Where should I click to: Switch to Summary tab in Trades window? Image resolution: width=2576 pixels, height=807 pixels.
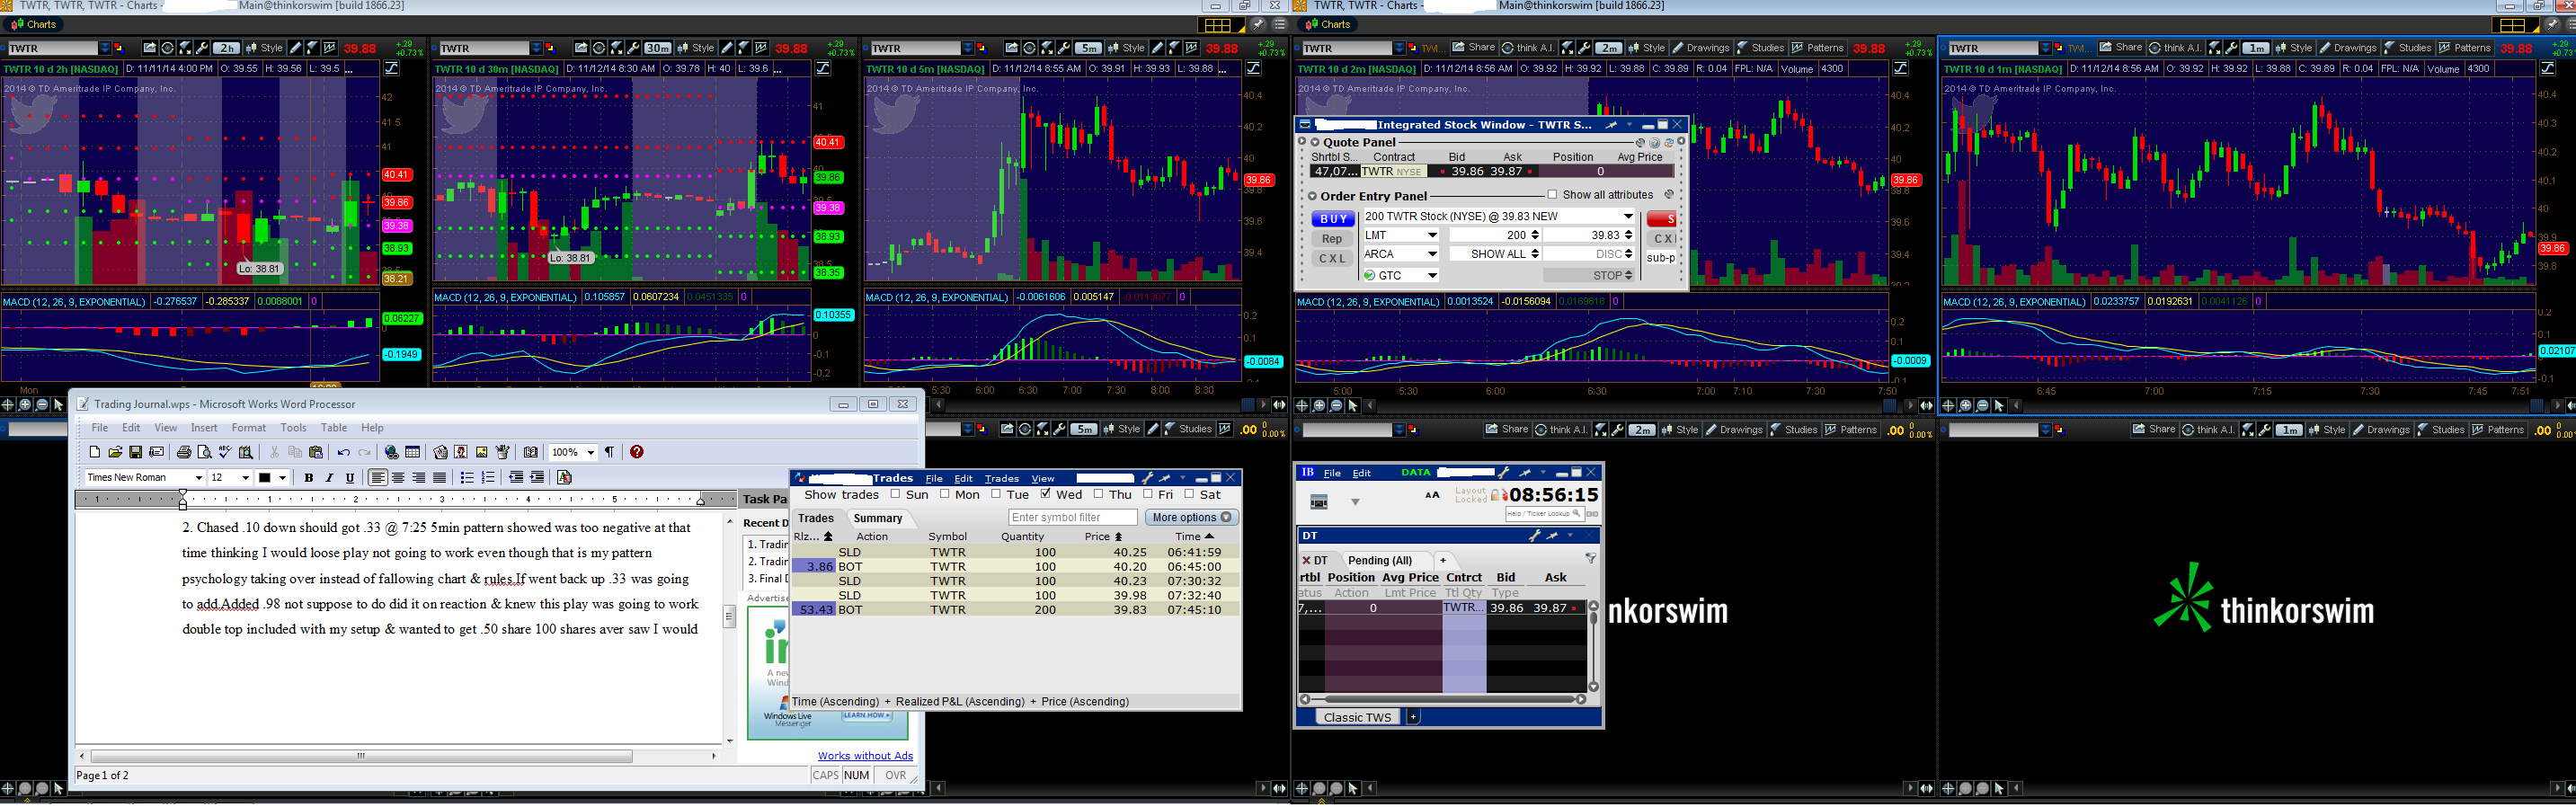[x=877, y=519]
